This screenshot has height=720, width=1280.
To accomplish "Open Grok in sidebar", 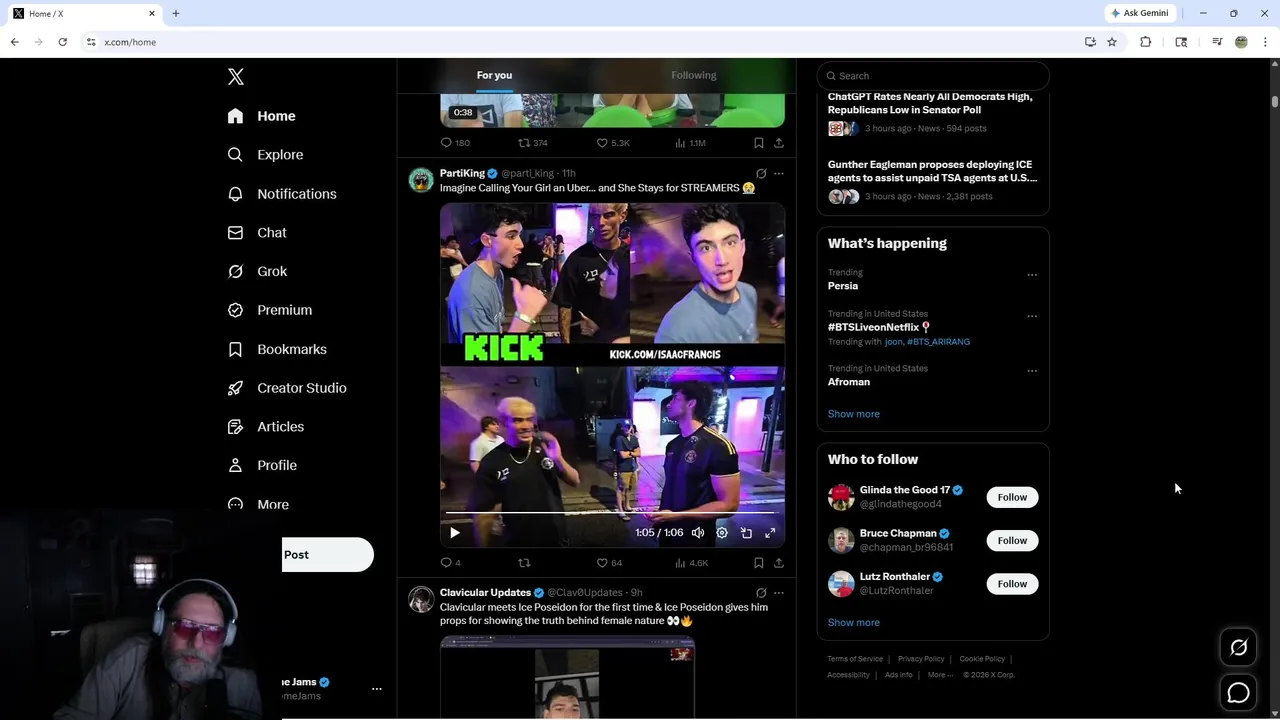I will click(x=258, y=272).
